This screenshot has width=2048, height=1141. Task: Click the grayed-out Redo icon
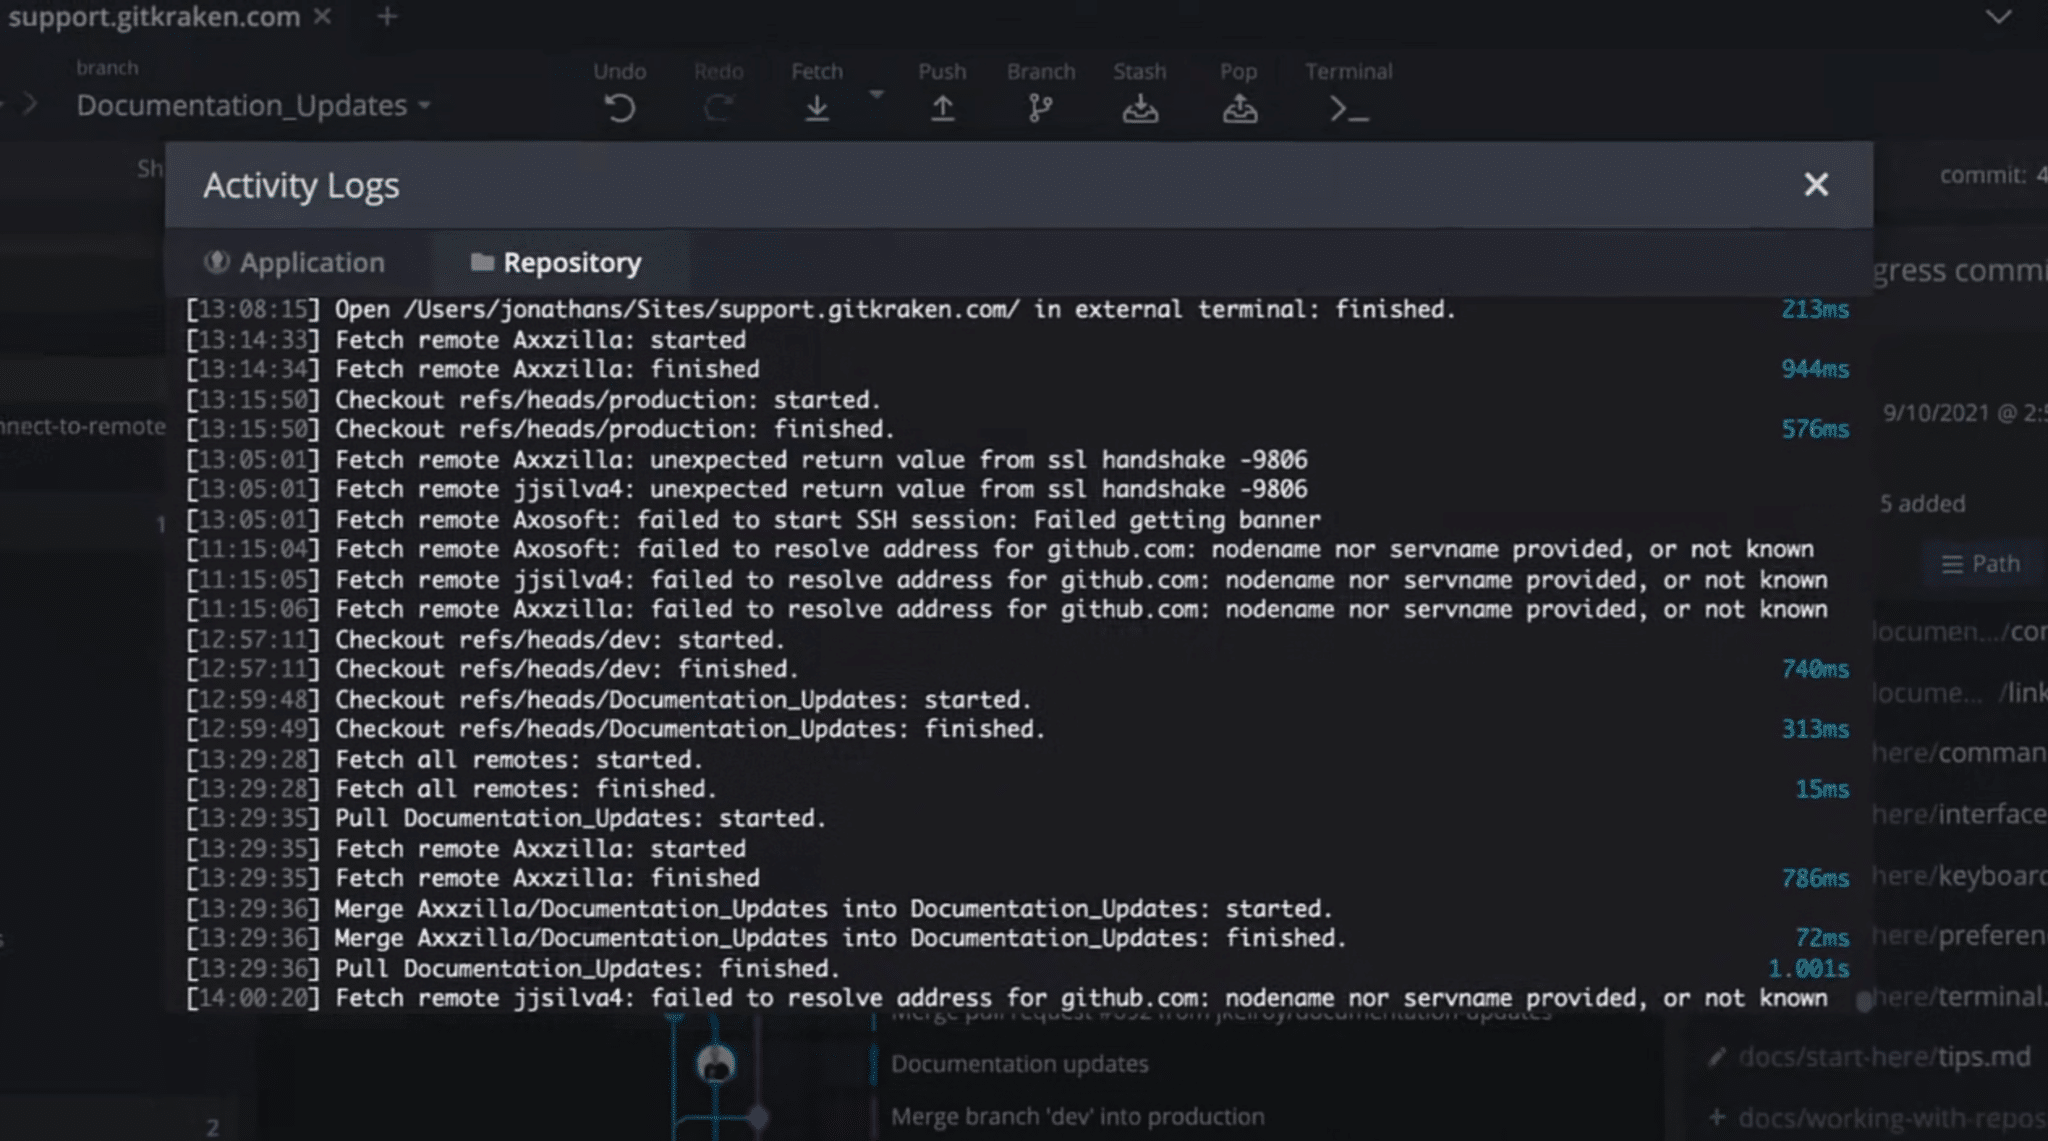pos(718,107)
